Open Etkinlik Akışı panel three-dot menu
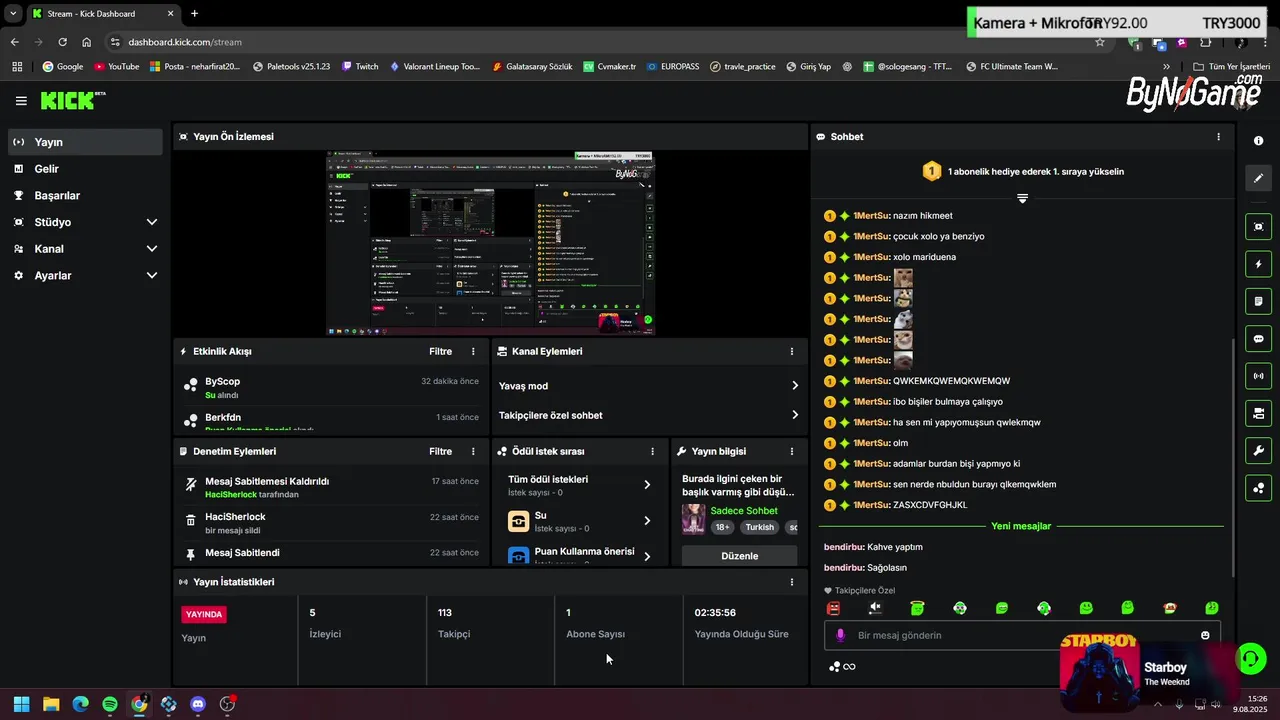Viewport: 1280px width, 720px height. point(473,352)
